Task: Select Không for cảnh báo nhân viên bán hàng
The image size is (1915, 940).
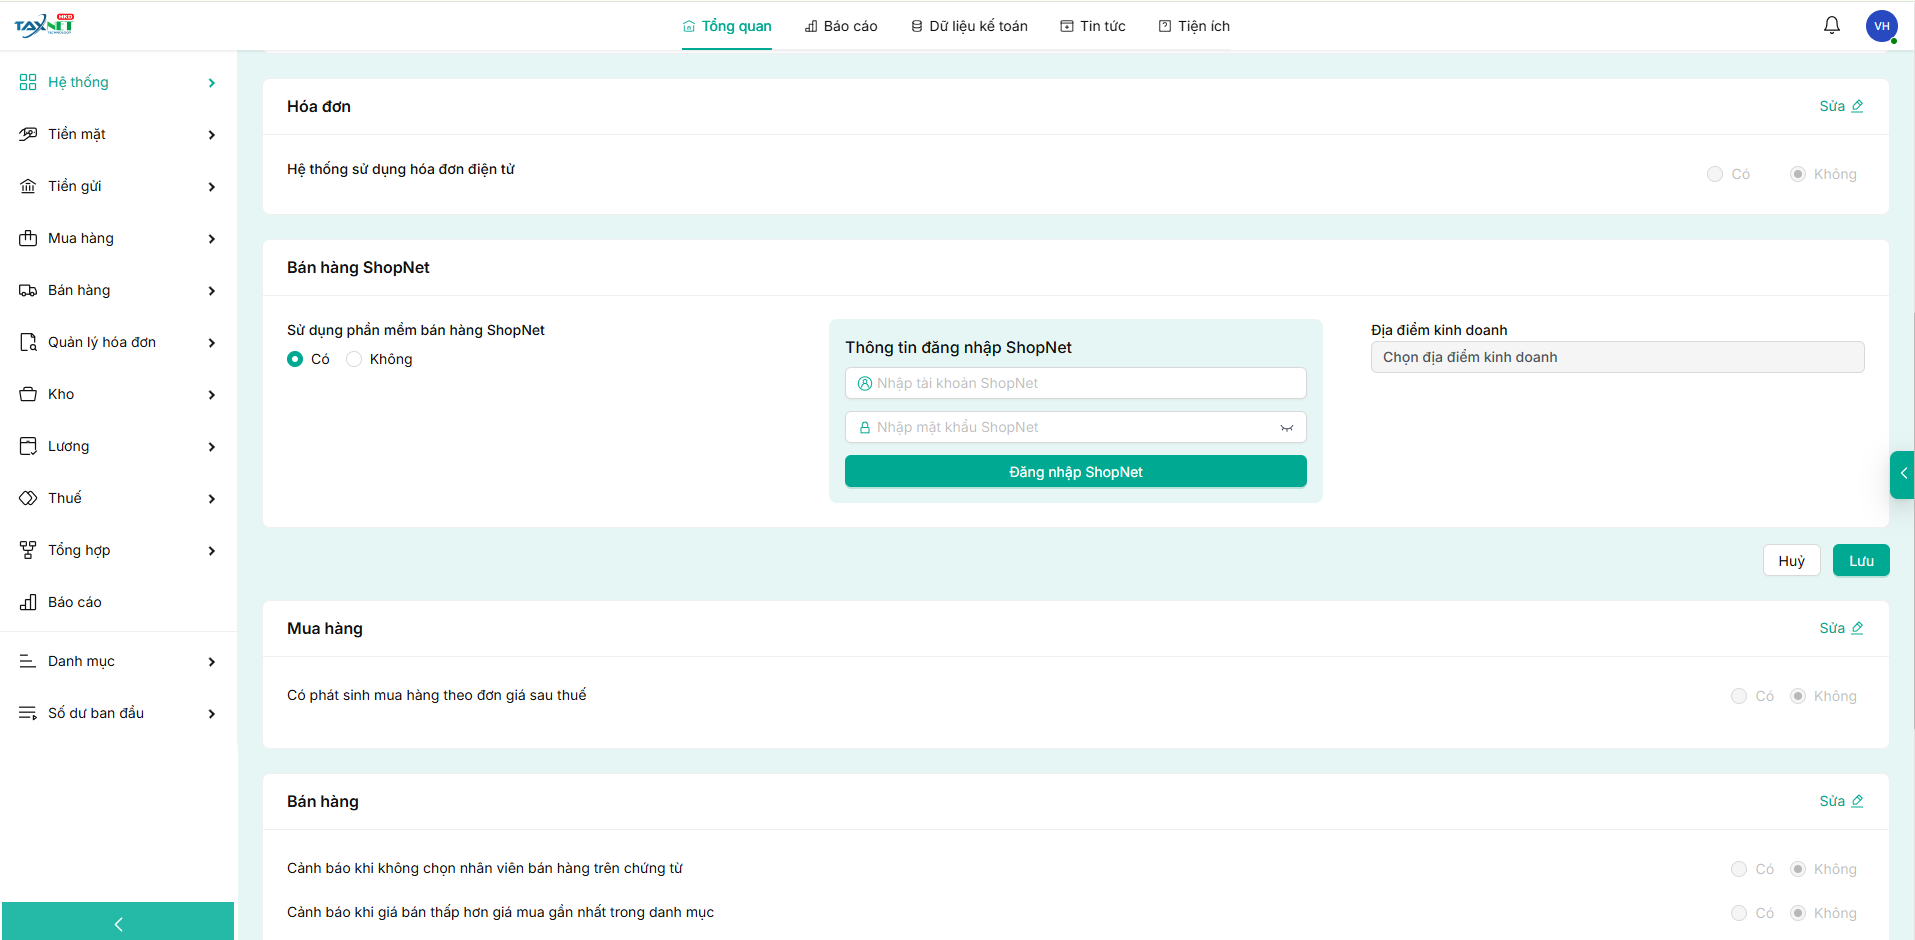Action: 1798,869
